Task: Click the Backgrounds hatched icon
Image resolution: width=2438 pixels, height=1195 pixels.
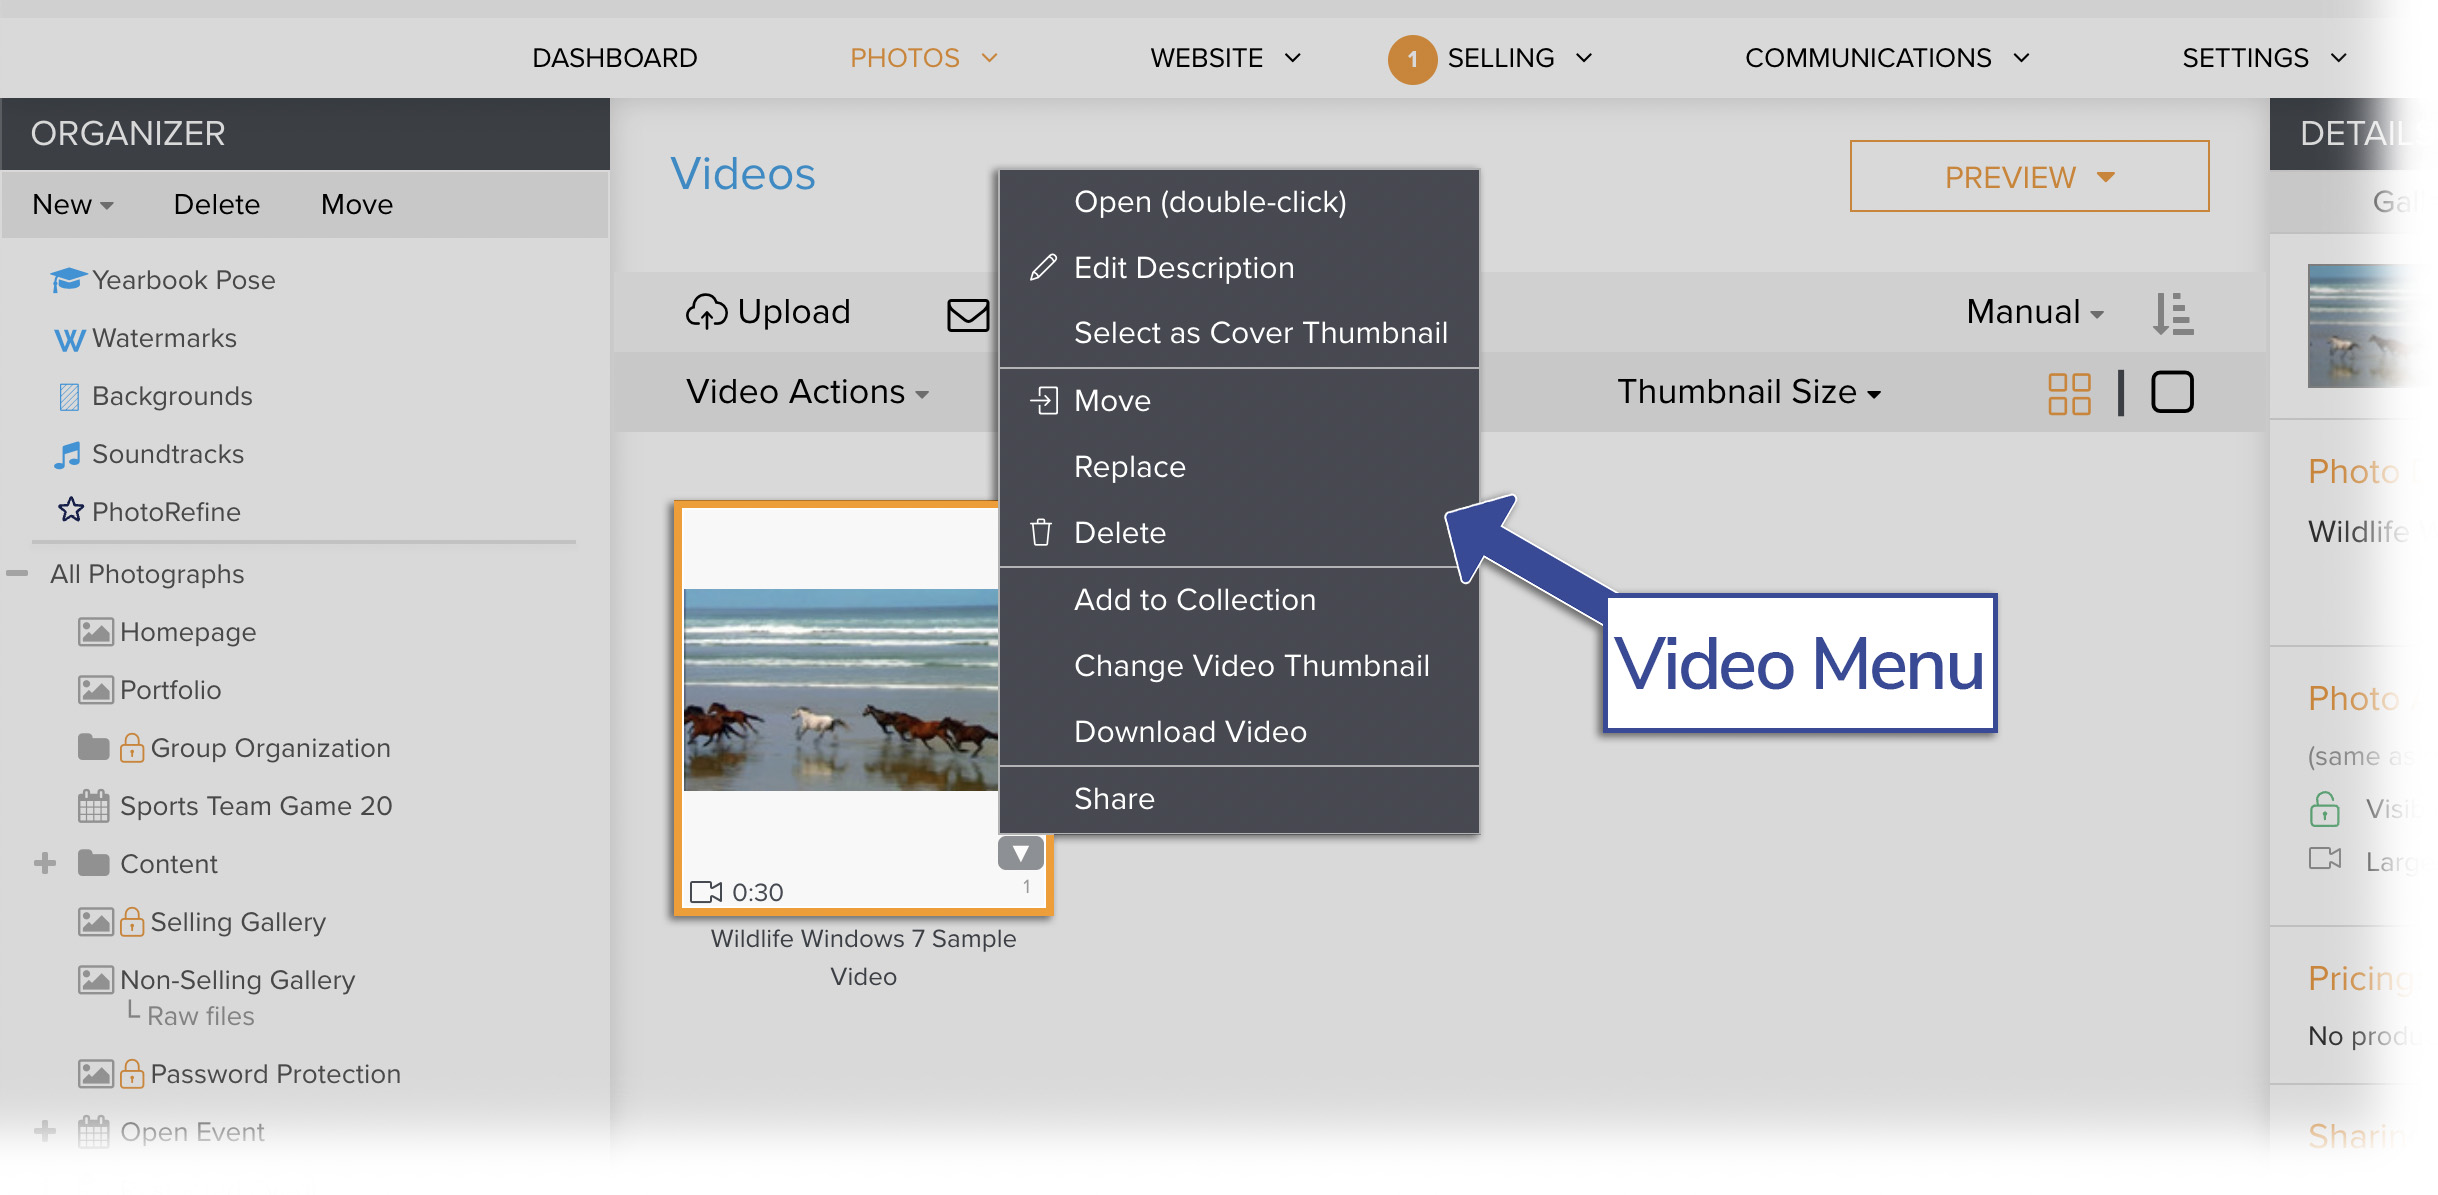Action: pyautogui.click(x=69, y=397)
